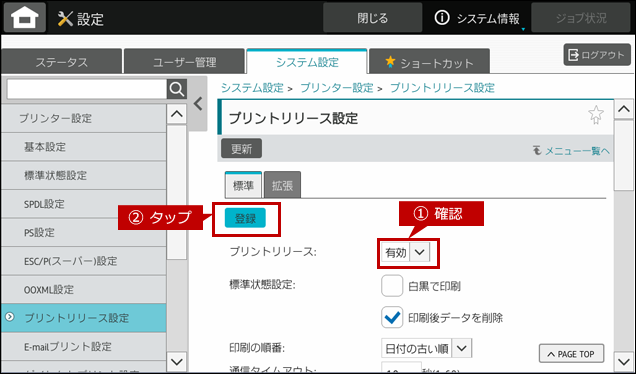Add page to favorites with star icon
The height and width of the screenshot is (374, 636).
click(x=596, y=115)
